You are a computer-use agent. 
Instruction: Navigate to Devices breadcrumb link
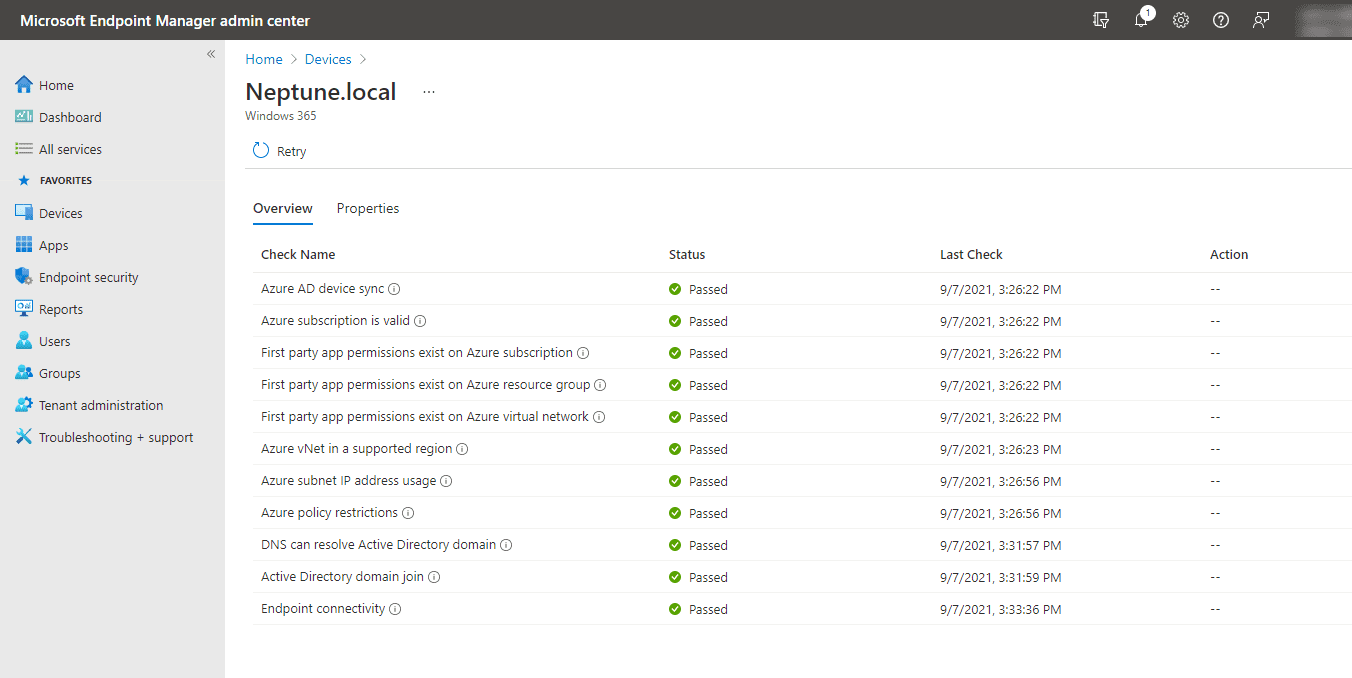click(x=328, y=59)
